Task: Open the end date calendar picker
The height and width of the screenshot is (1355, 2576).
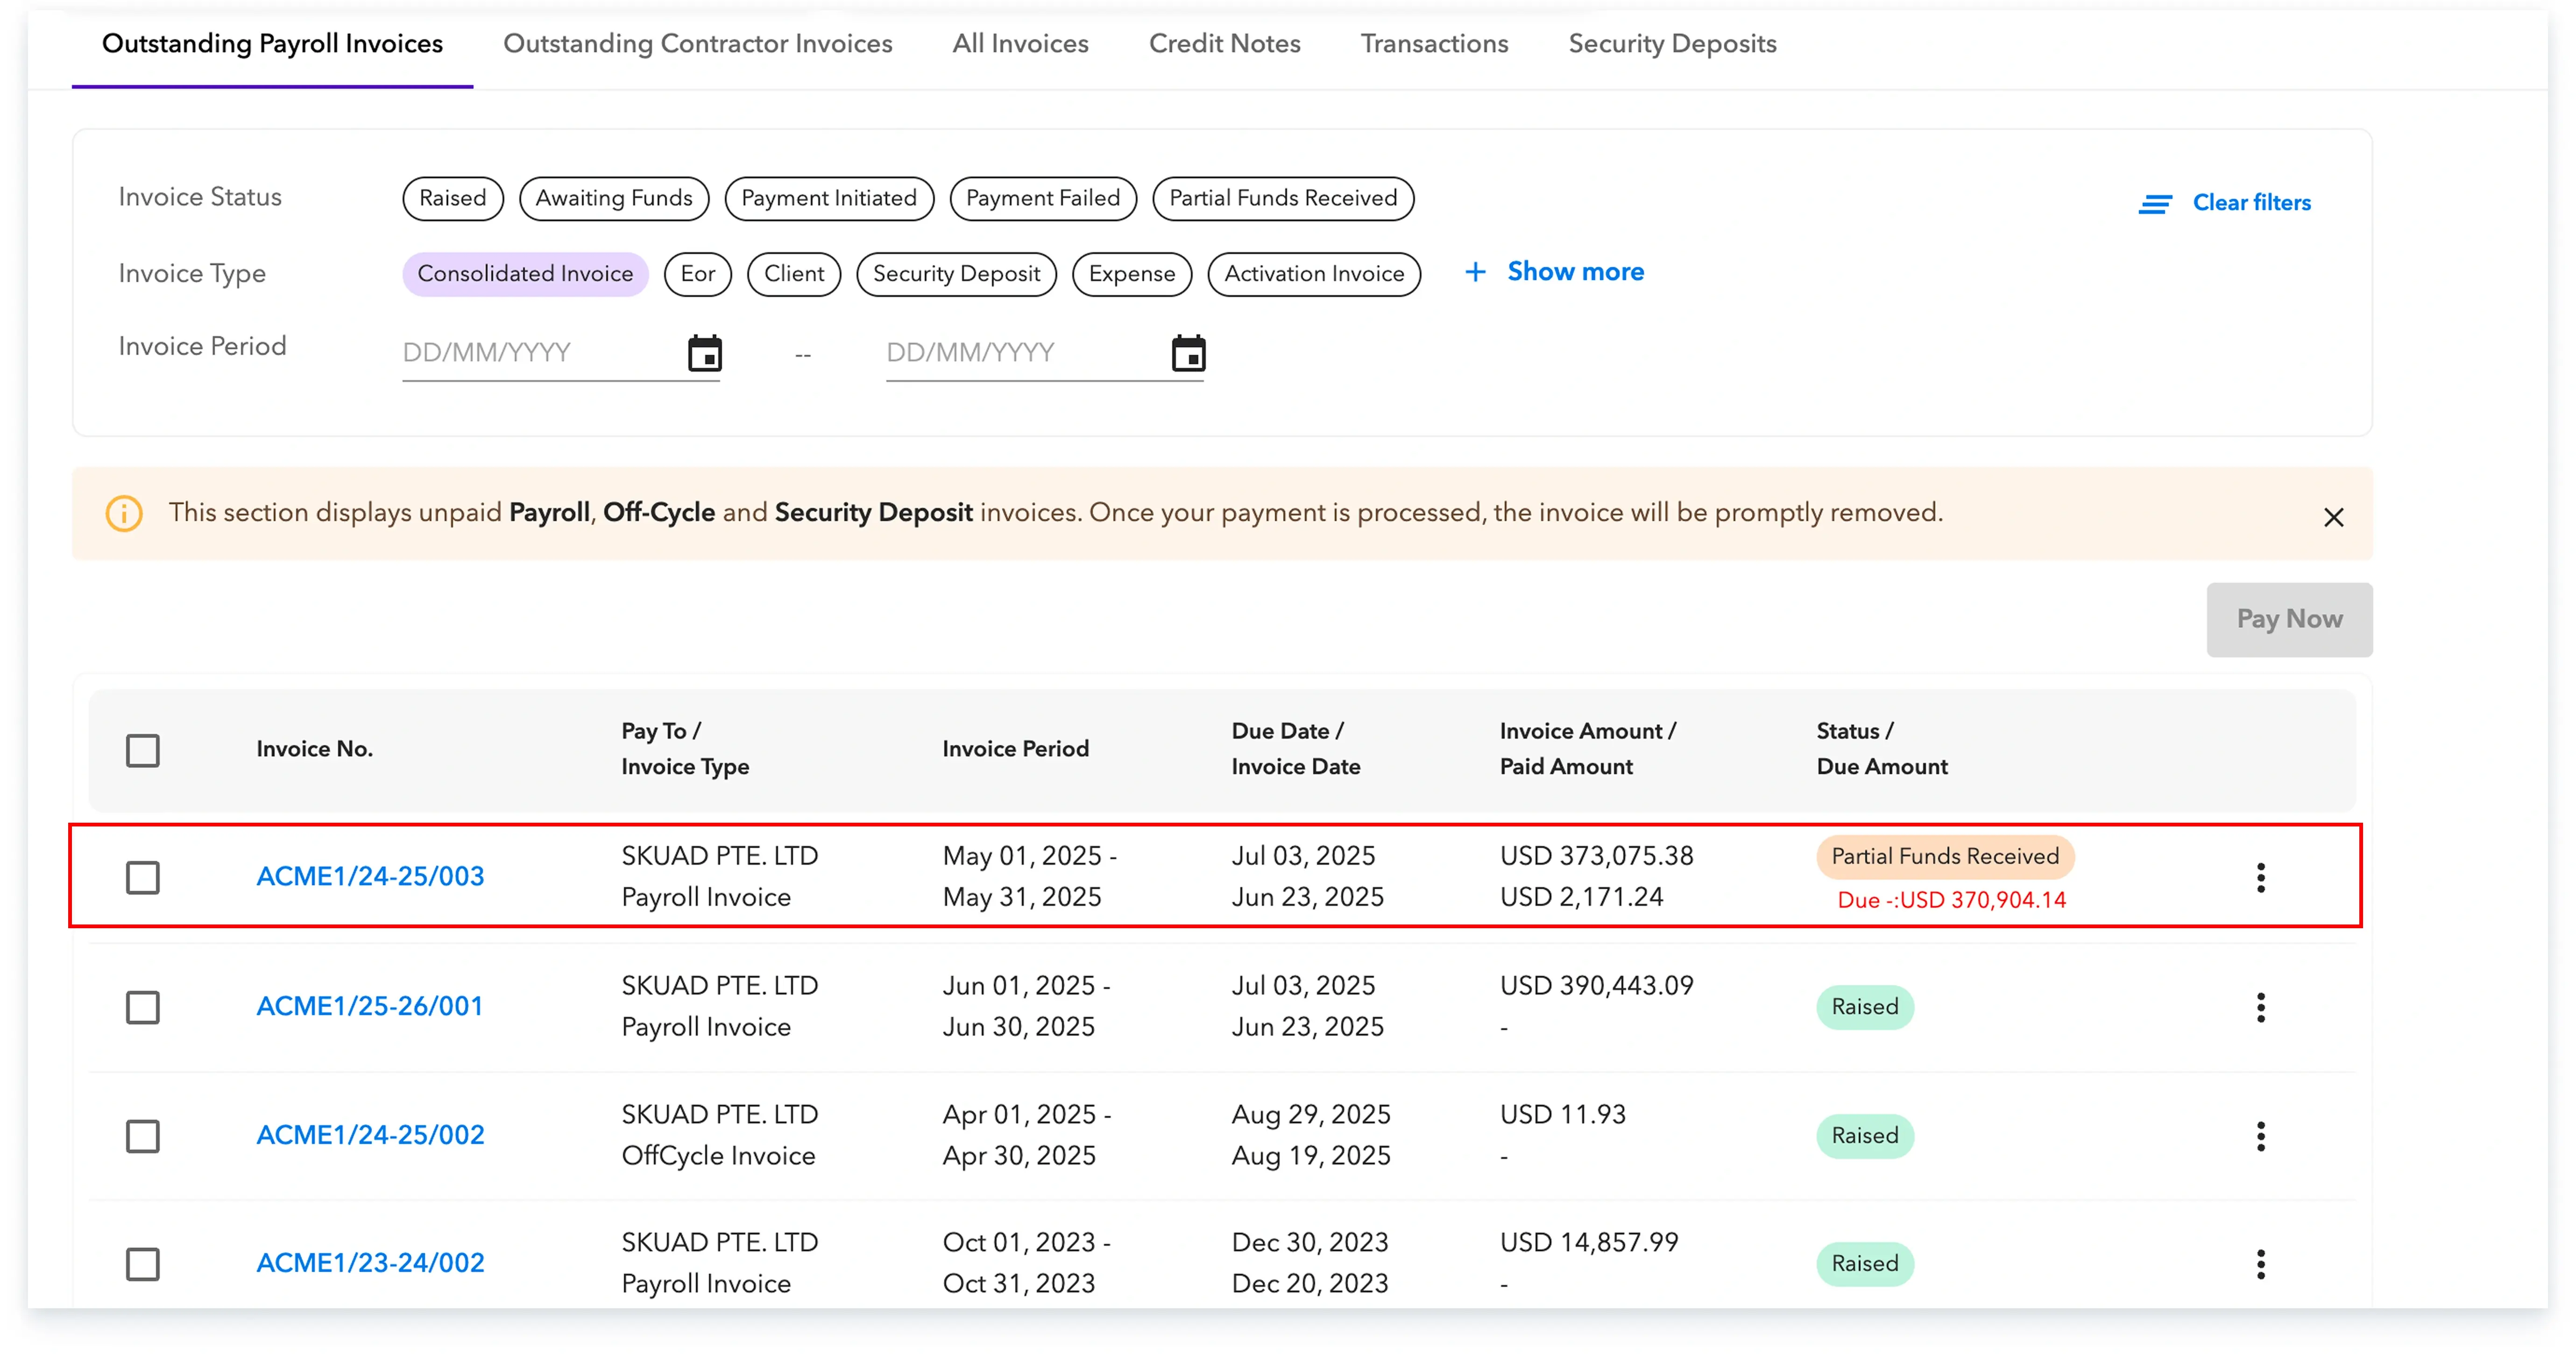Action: (x=1188, y=353)
